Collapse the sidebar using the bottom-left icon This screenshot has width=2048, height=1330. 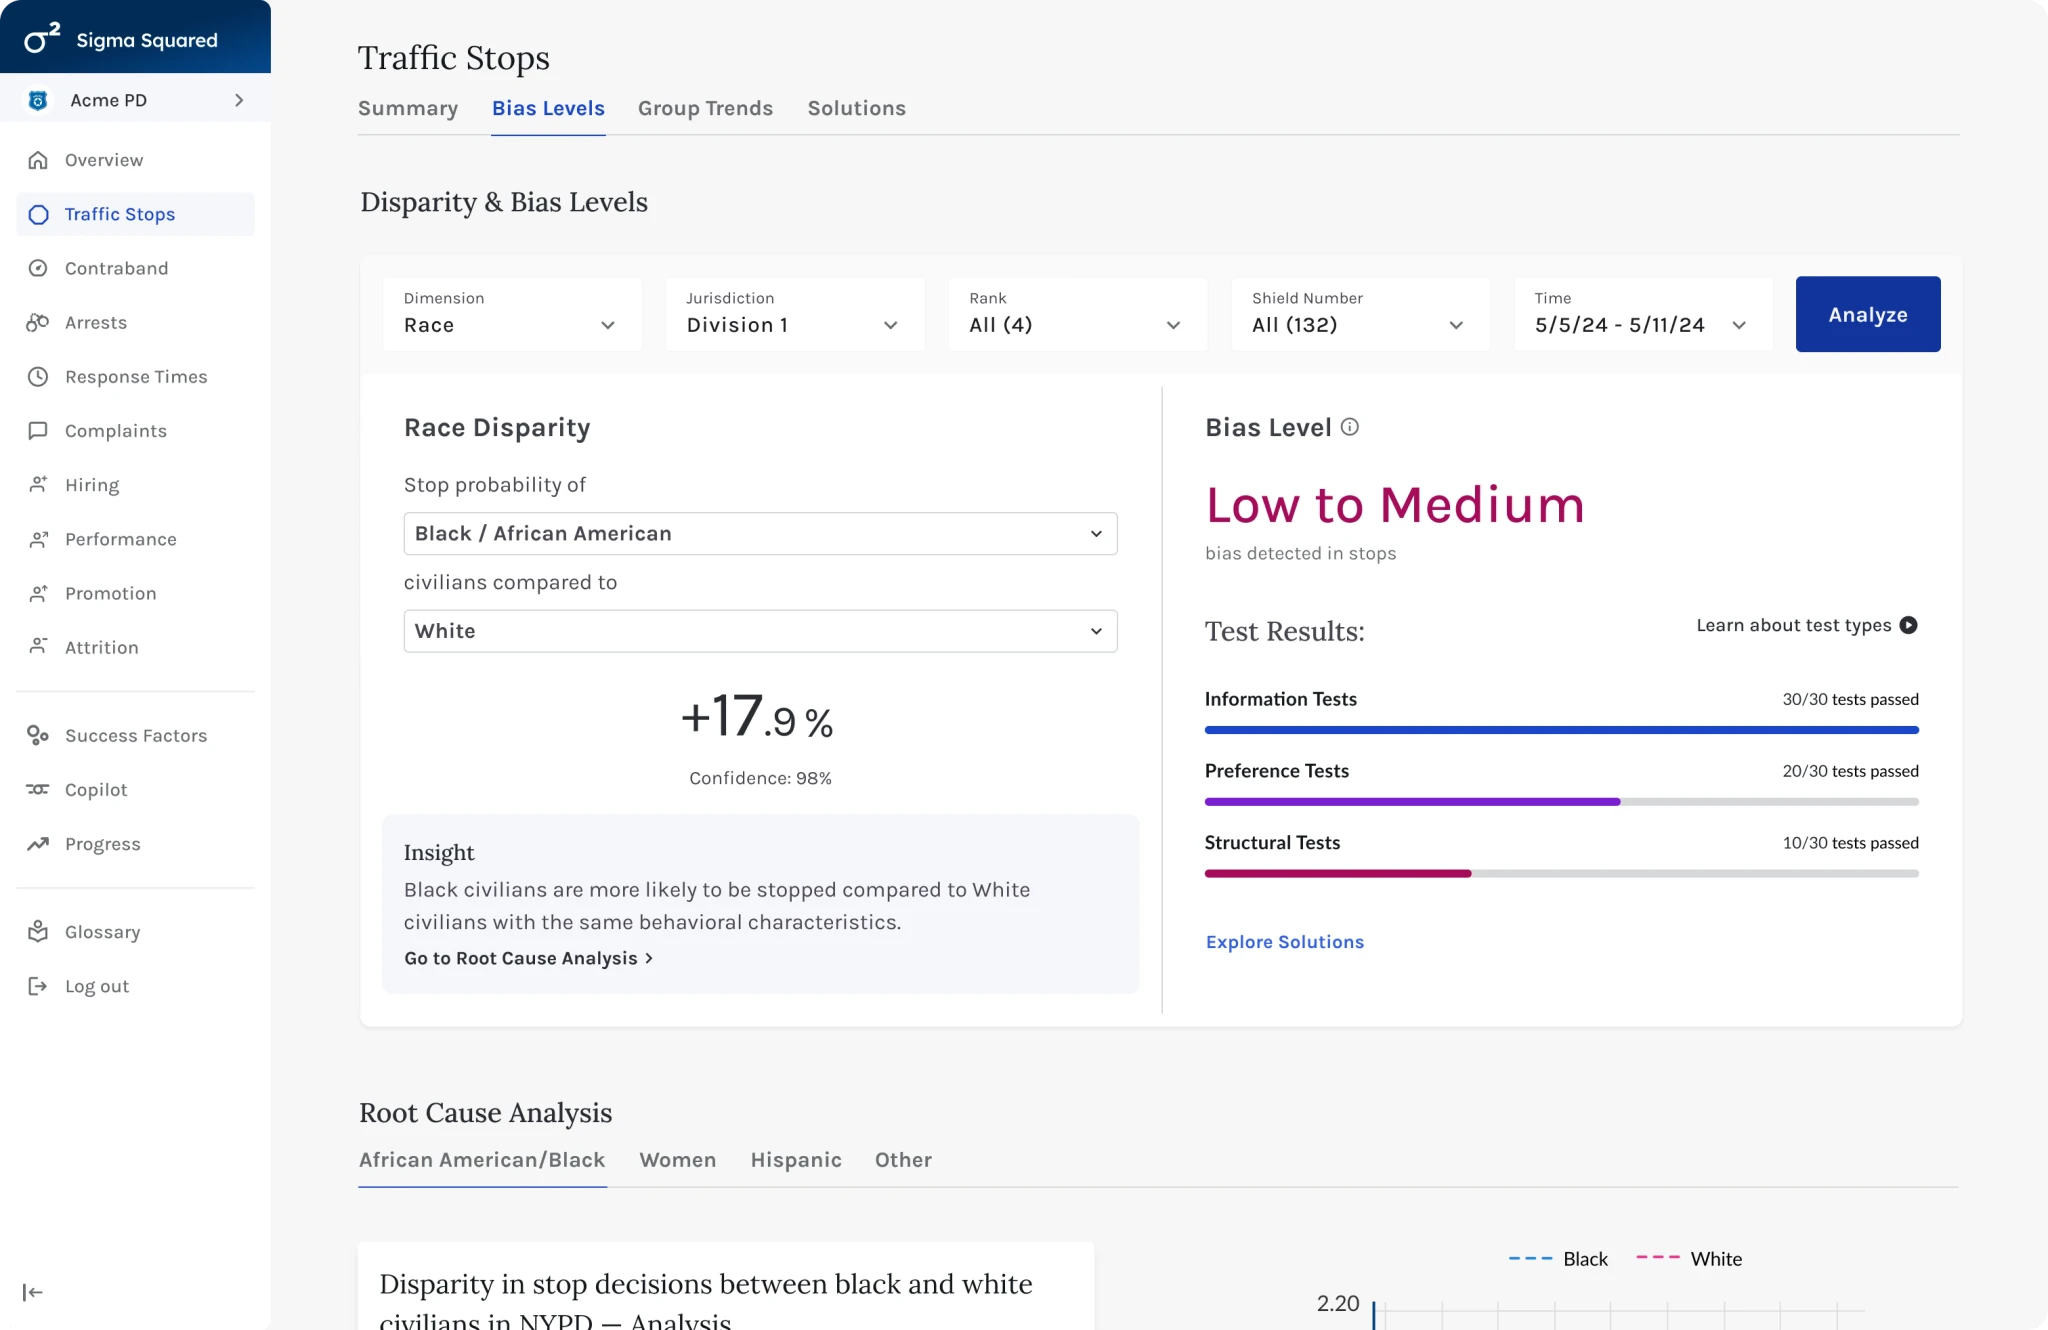33,1291
